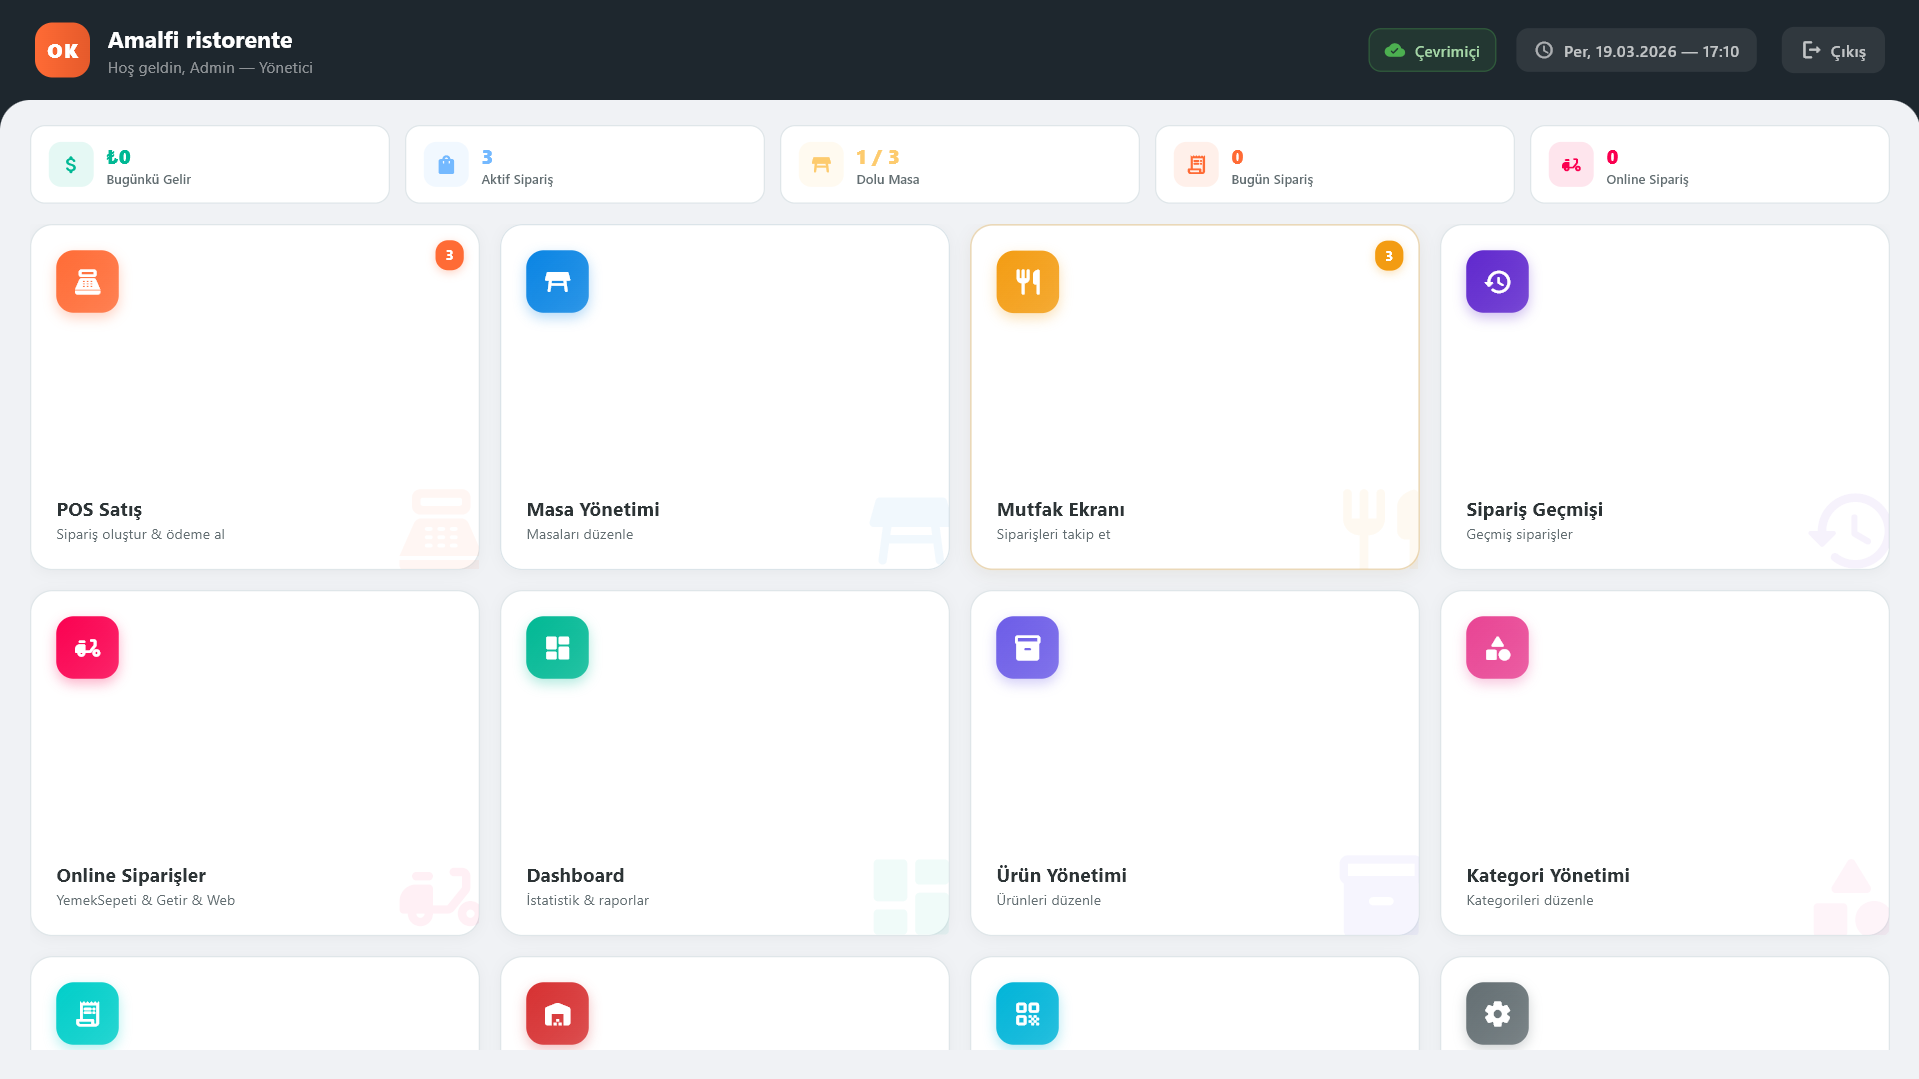Open the QR code icon card

point(1026,1013)
